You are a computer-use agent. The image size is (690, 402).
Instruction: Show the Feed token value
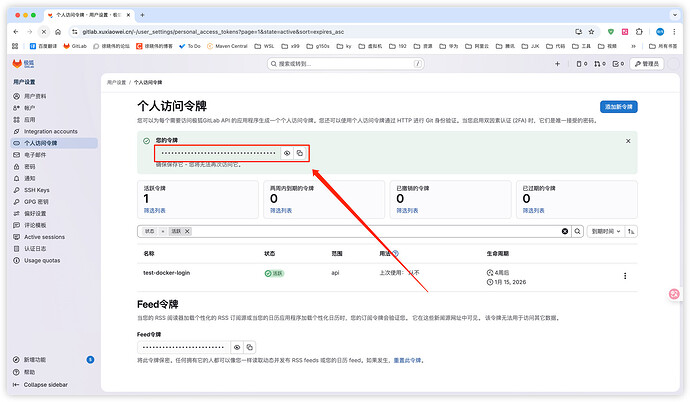click(236, 346)
